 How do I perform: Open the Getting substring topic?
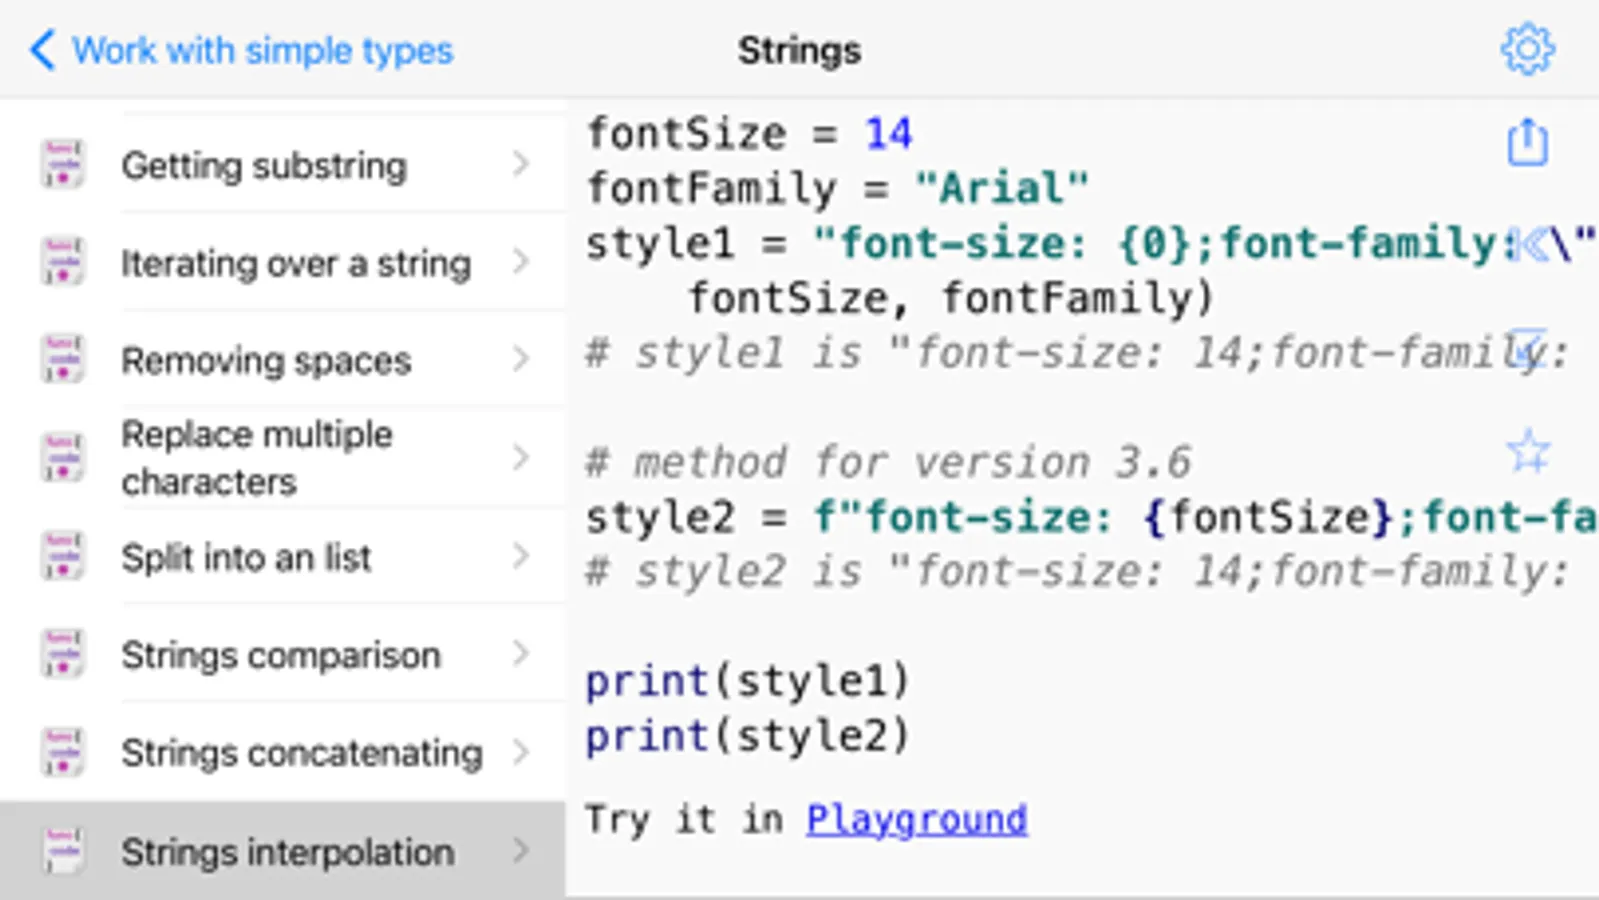pos(264,165)
